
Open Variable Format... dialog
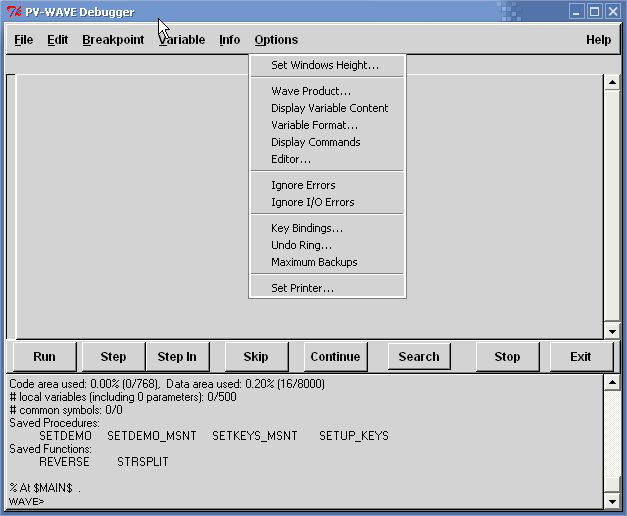(327, 125)
